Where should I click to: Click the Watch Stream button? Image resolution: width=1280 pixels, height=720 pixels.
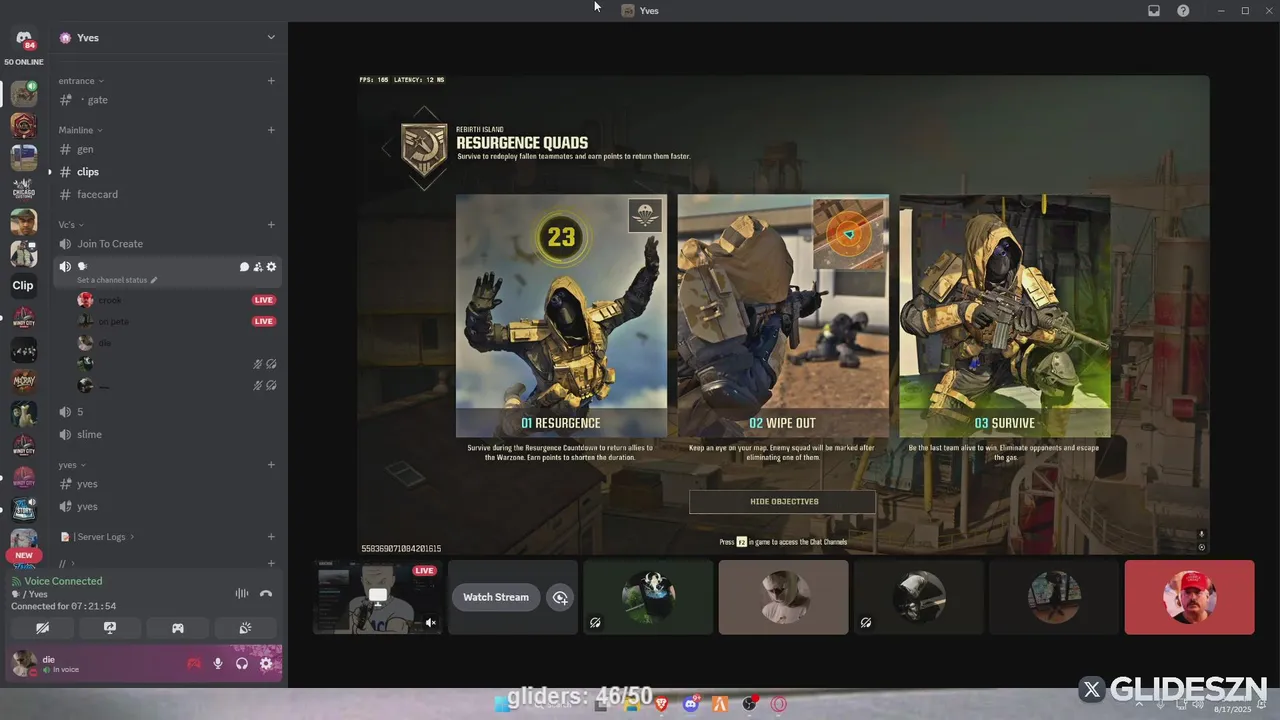pos(496,597)
